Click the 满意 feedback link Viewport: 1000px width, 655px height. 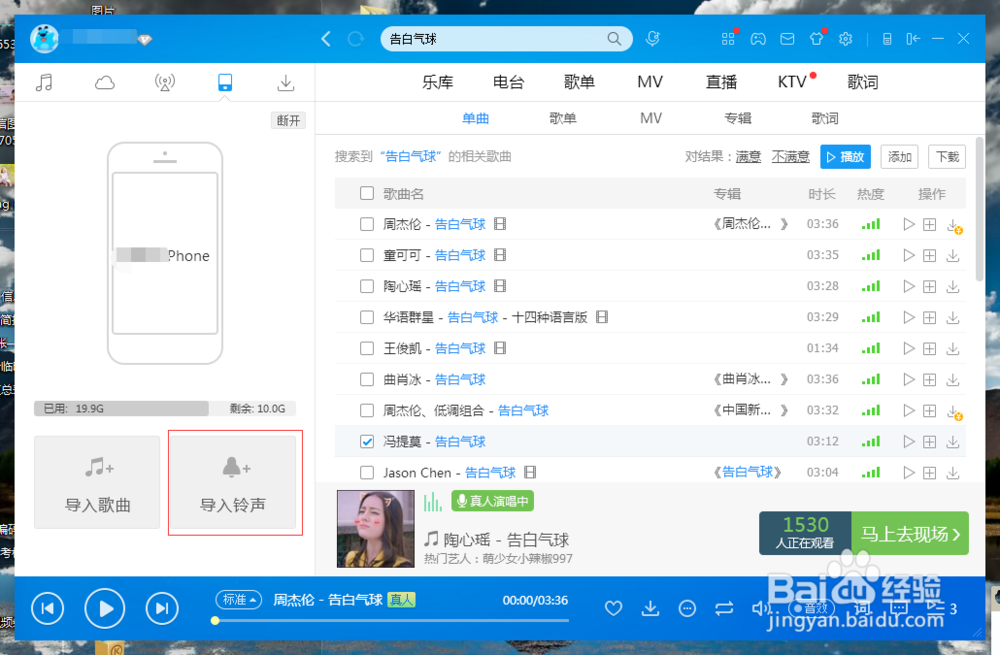[x=748, y=157]
